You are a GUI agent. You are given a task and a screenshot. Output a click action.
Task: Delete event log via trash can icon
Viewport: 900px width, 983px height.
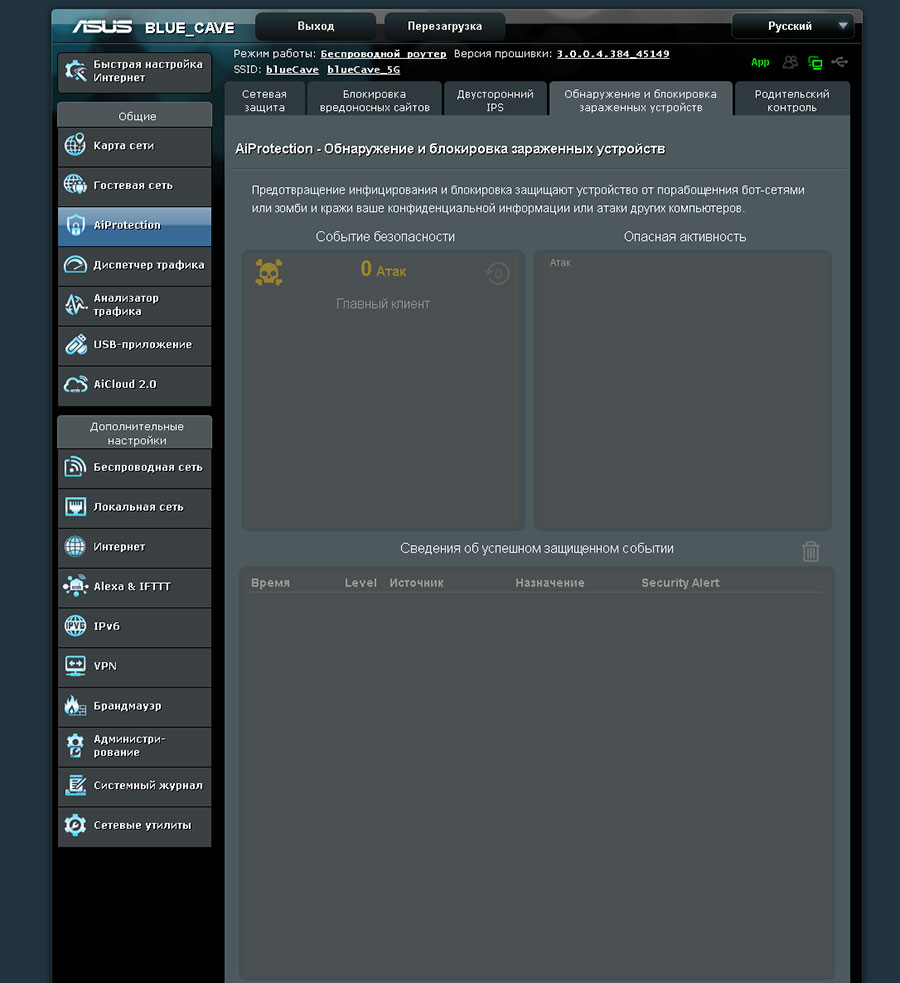click(x=810, y=552)
